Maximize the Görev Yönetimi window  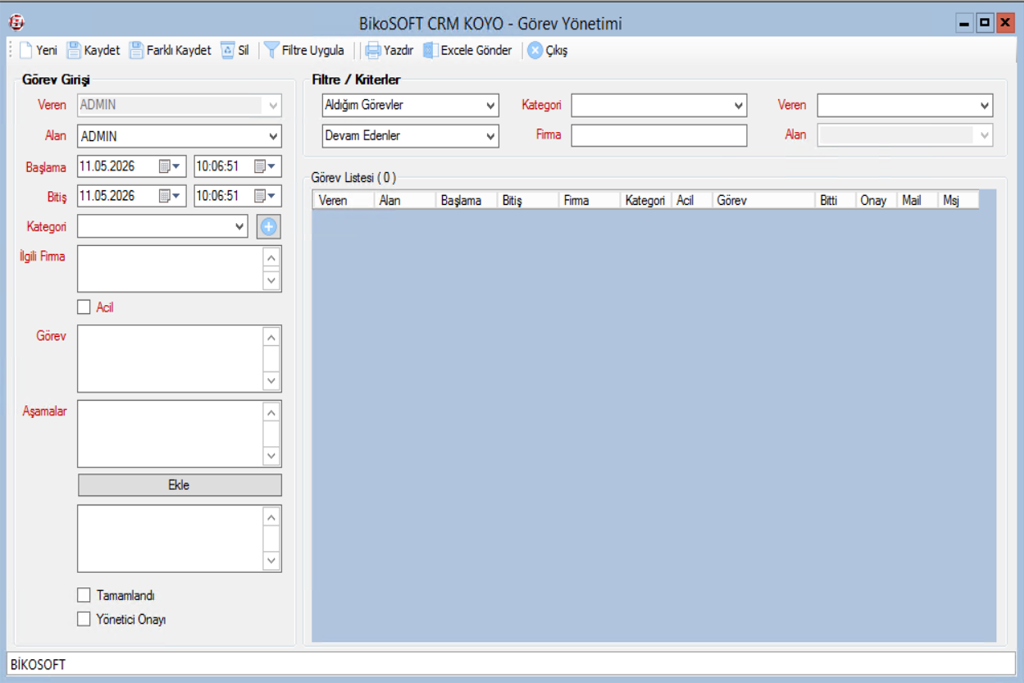(x=984, y=23)
